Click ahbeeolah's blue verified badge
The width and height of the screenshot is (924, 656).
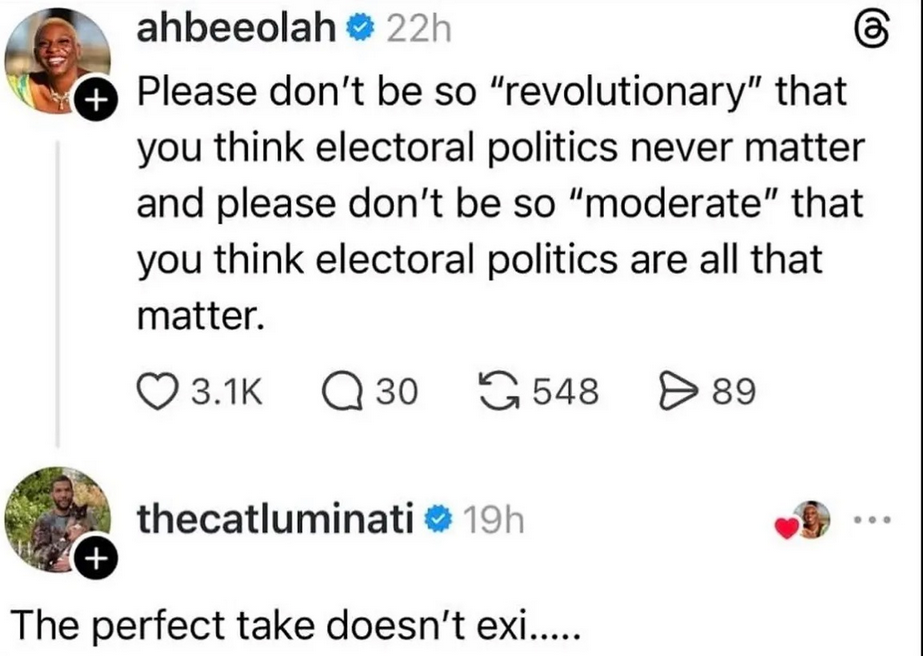point(358,31)
